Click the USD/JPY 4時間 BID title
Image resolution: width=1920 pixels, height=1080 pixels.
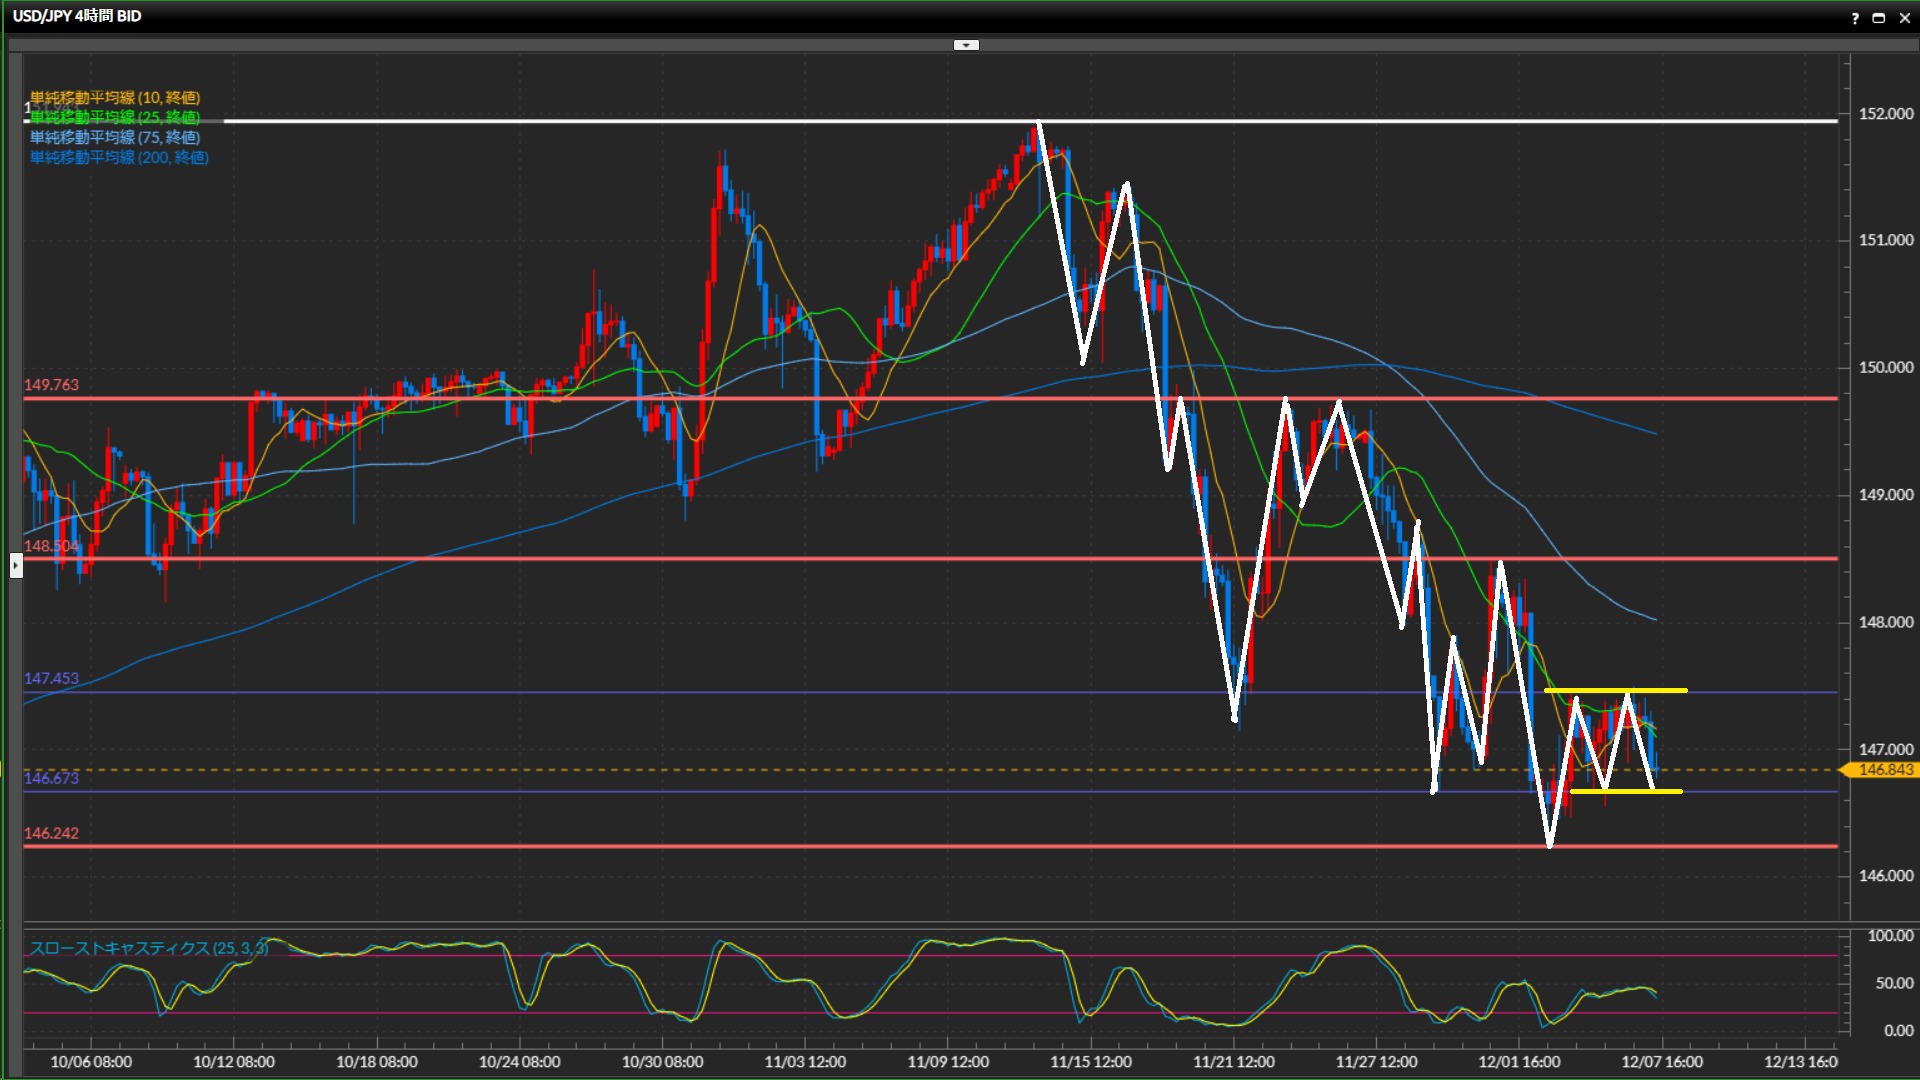77,16
